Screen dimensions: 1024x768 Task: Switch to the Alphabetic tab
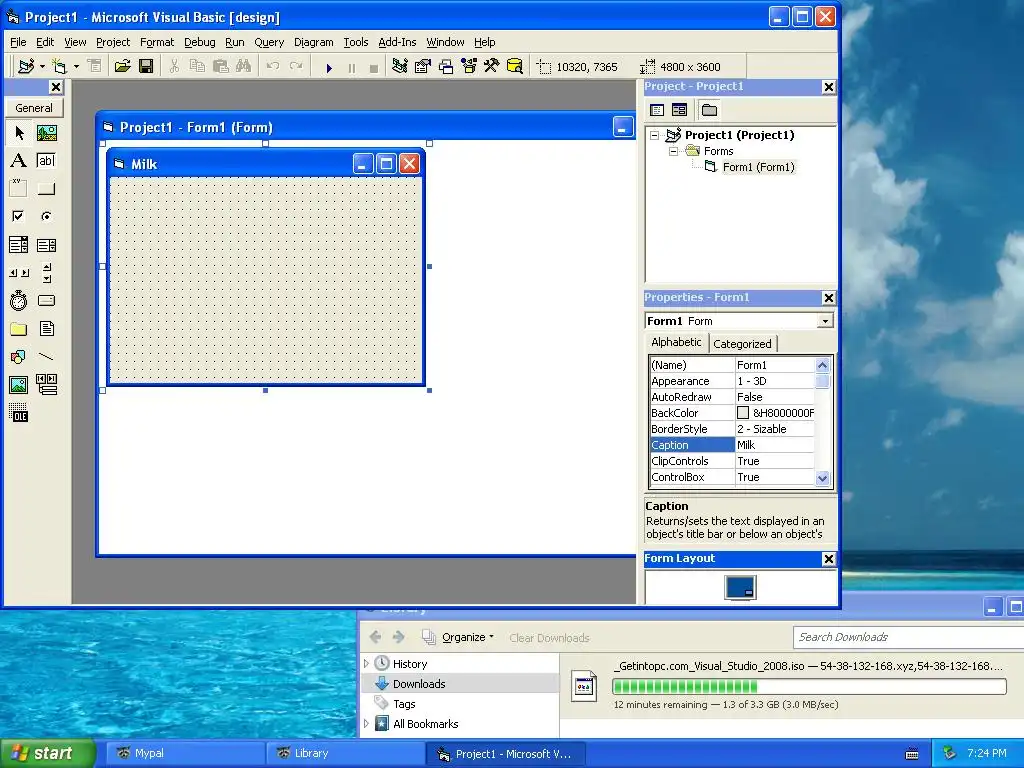click(677, 342)
